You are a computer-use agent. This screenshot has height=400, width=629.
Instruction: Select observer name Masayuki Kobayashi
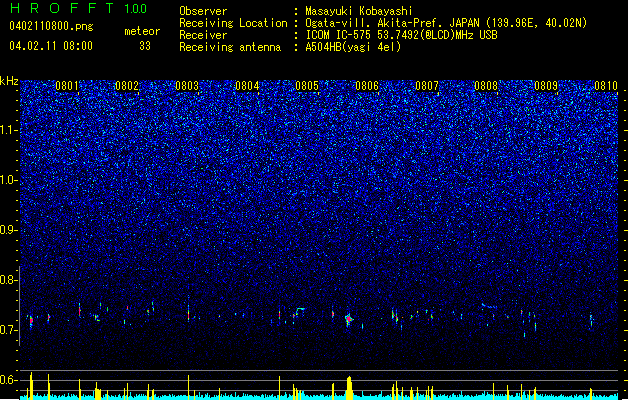359,11
